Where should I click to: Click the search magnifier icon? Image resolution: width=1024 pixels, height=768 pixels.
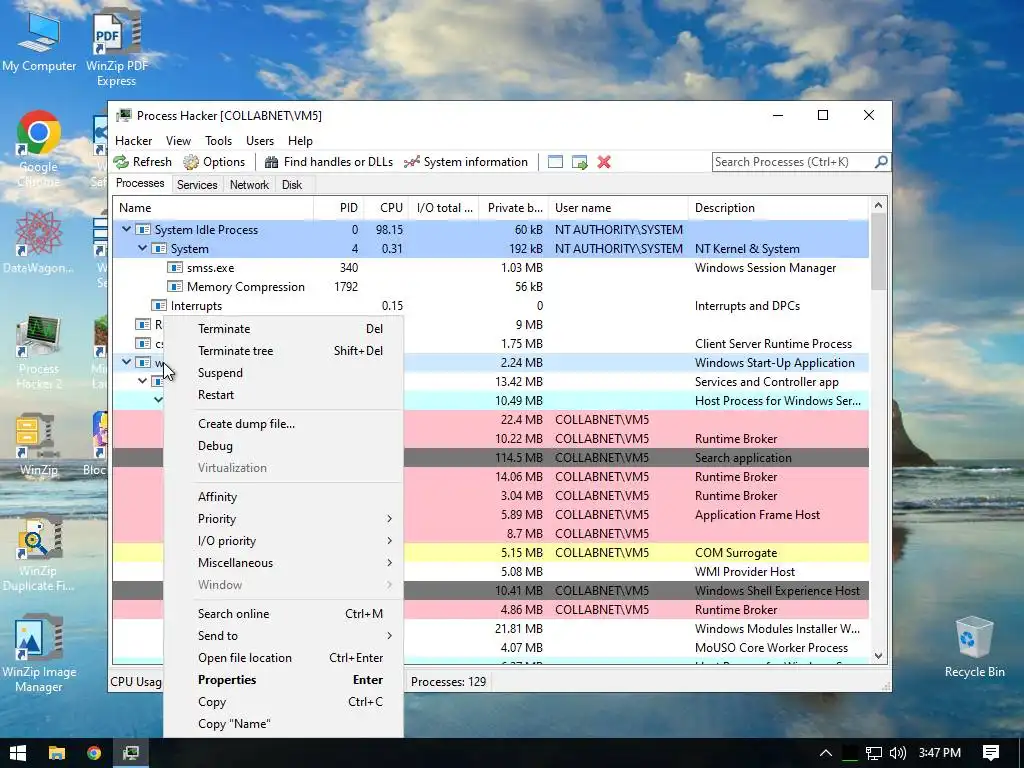[x=881, y=161]
